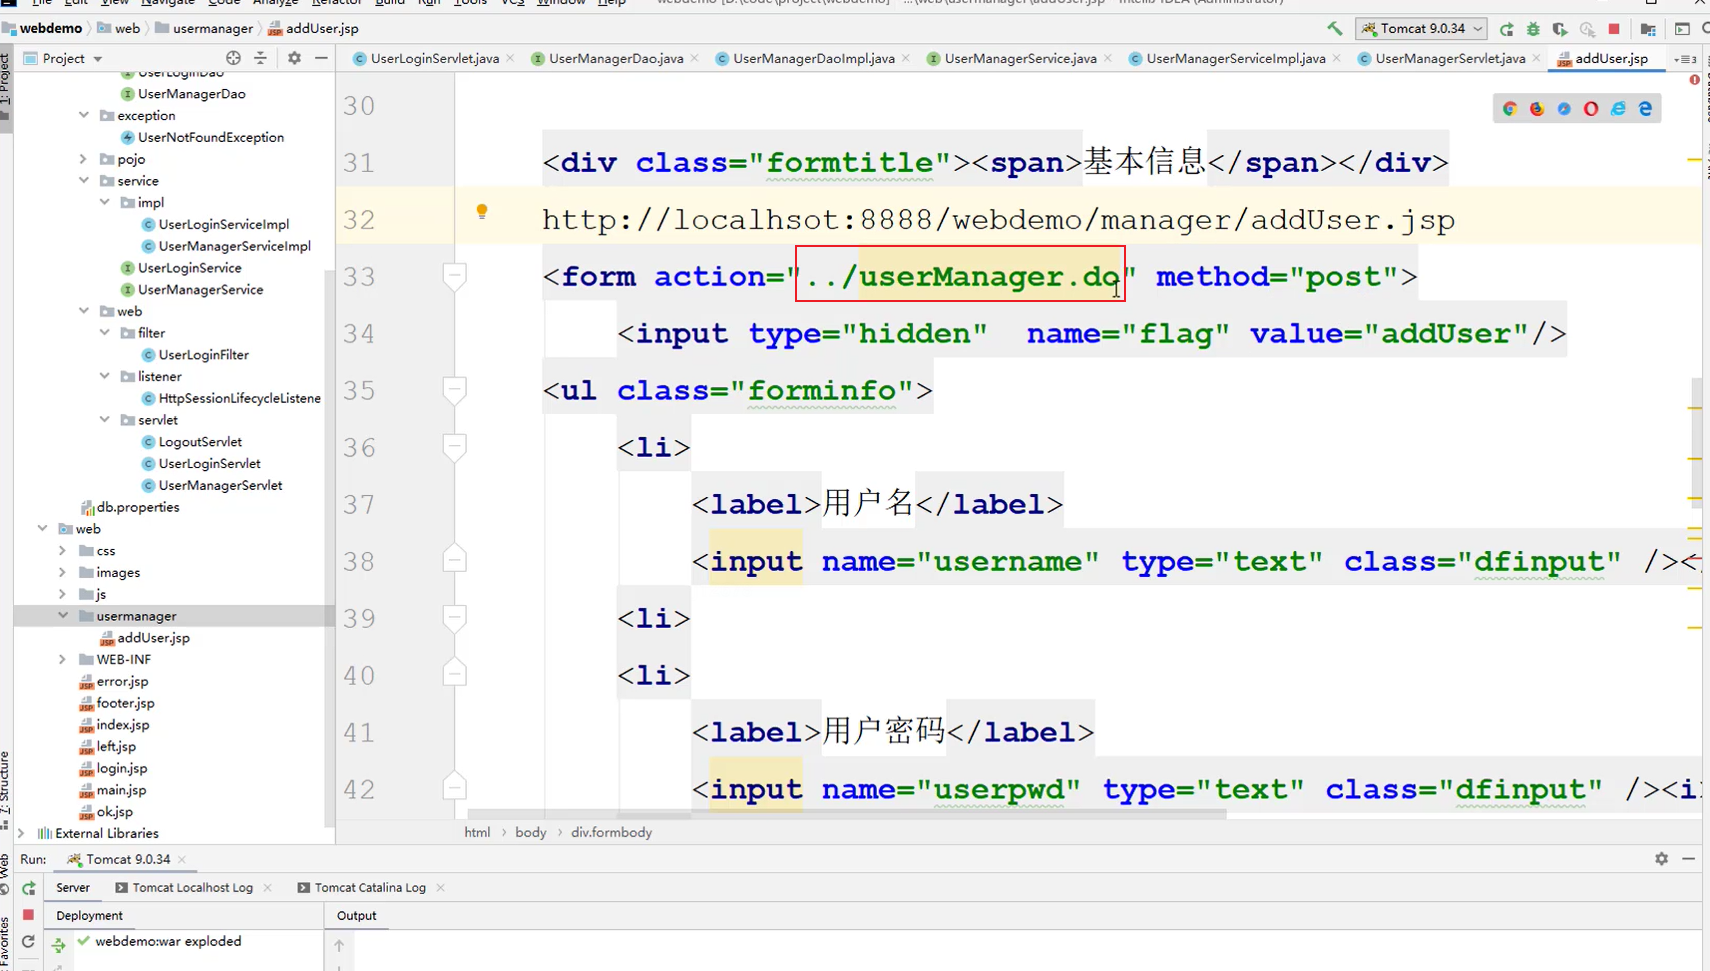Toggle code fold on line 33 form tag
The width and height of the screenshot is (1710, 971).
pyautogui.click(x=454, y=276)
